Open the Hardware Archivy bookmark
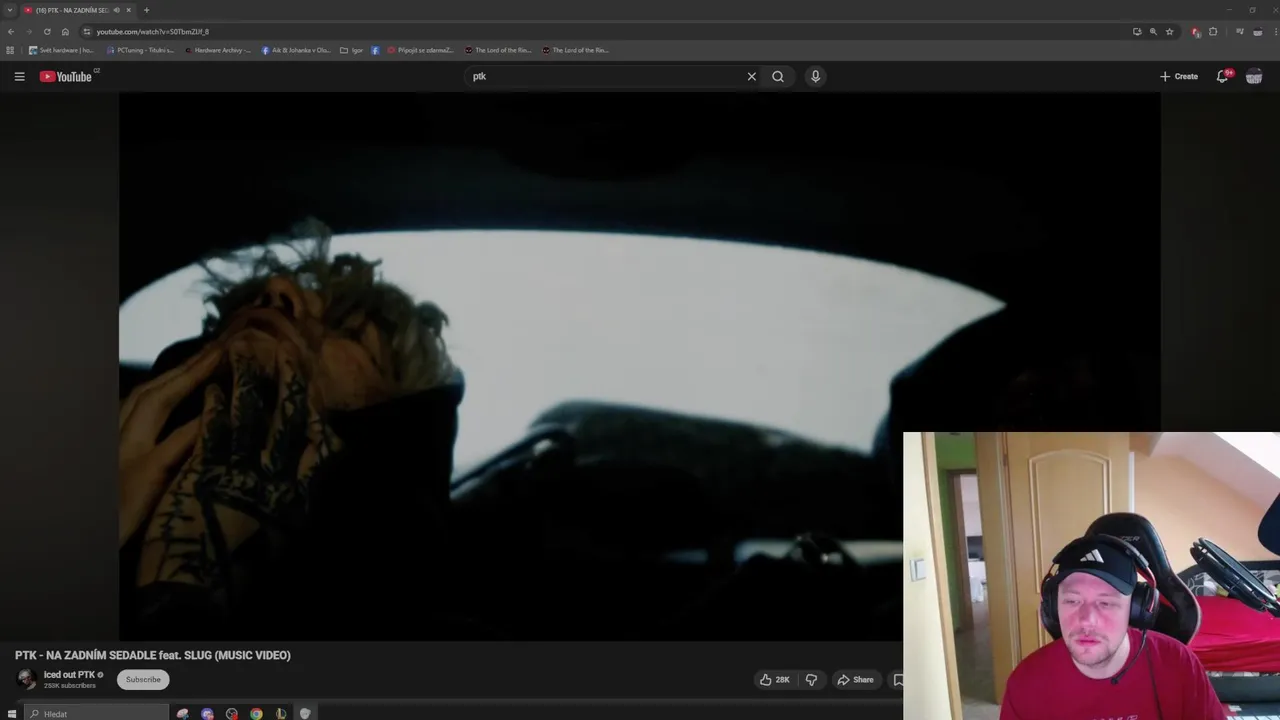The image size is (1280, 720). tap(217, 50)
